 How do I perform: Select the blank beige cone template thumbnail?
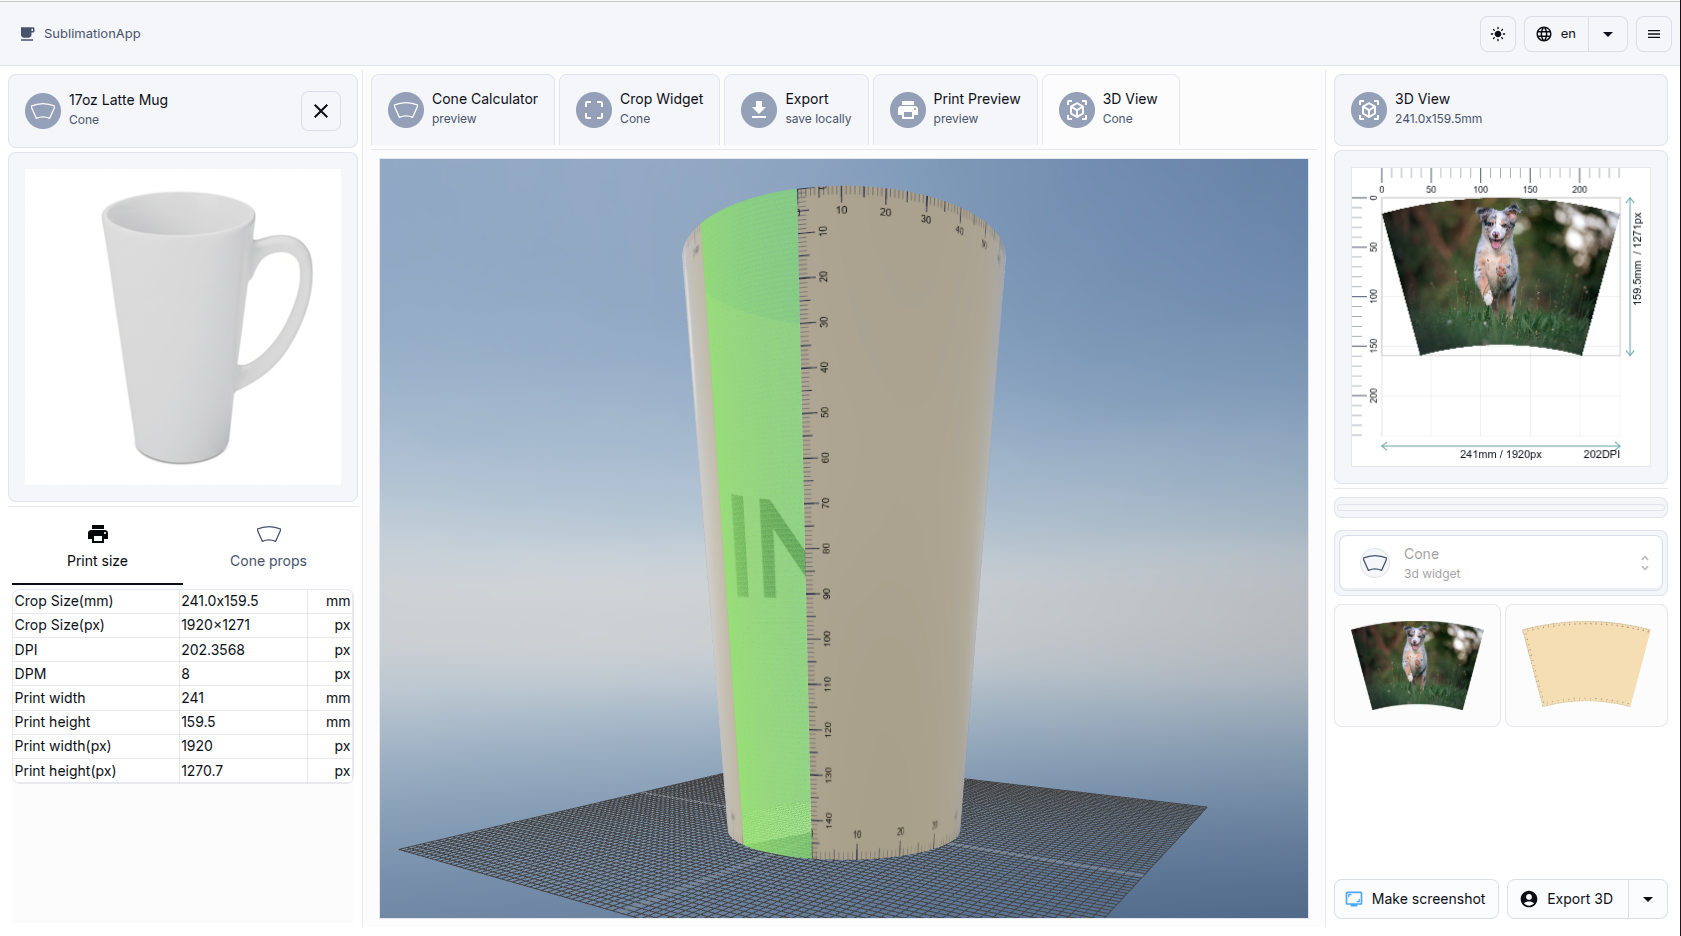1585,665
